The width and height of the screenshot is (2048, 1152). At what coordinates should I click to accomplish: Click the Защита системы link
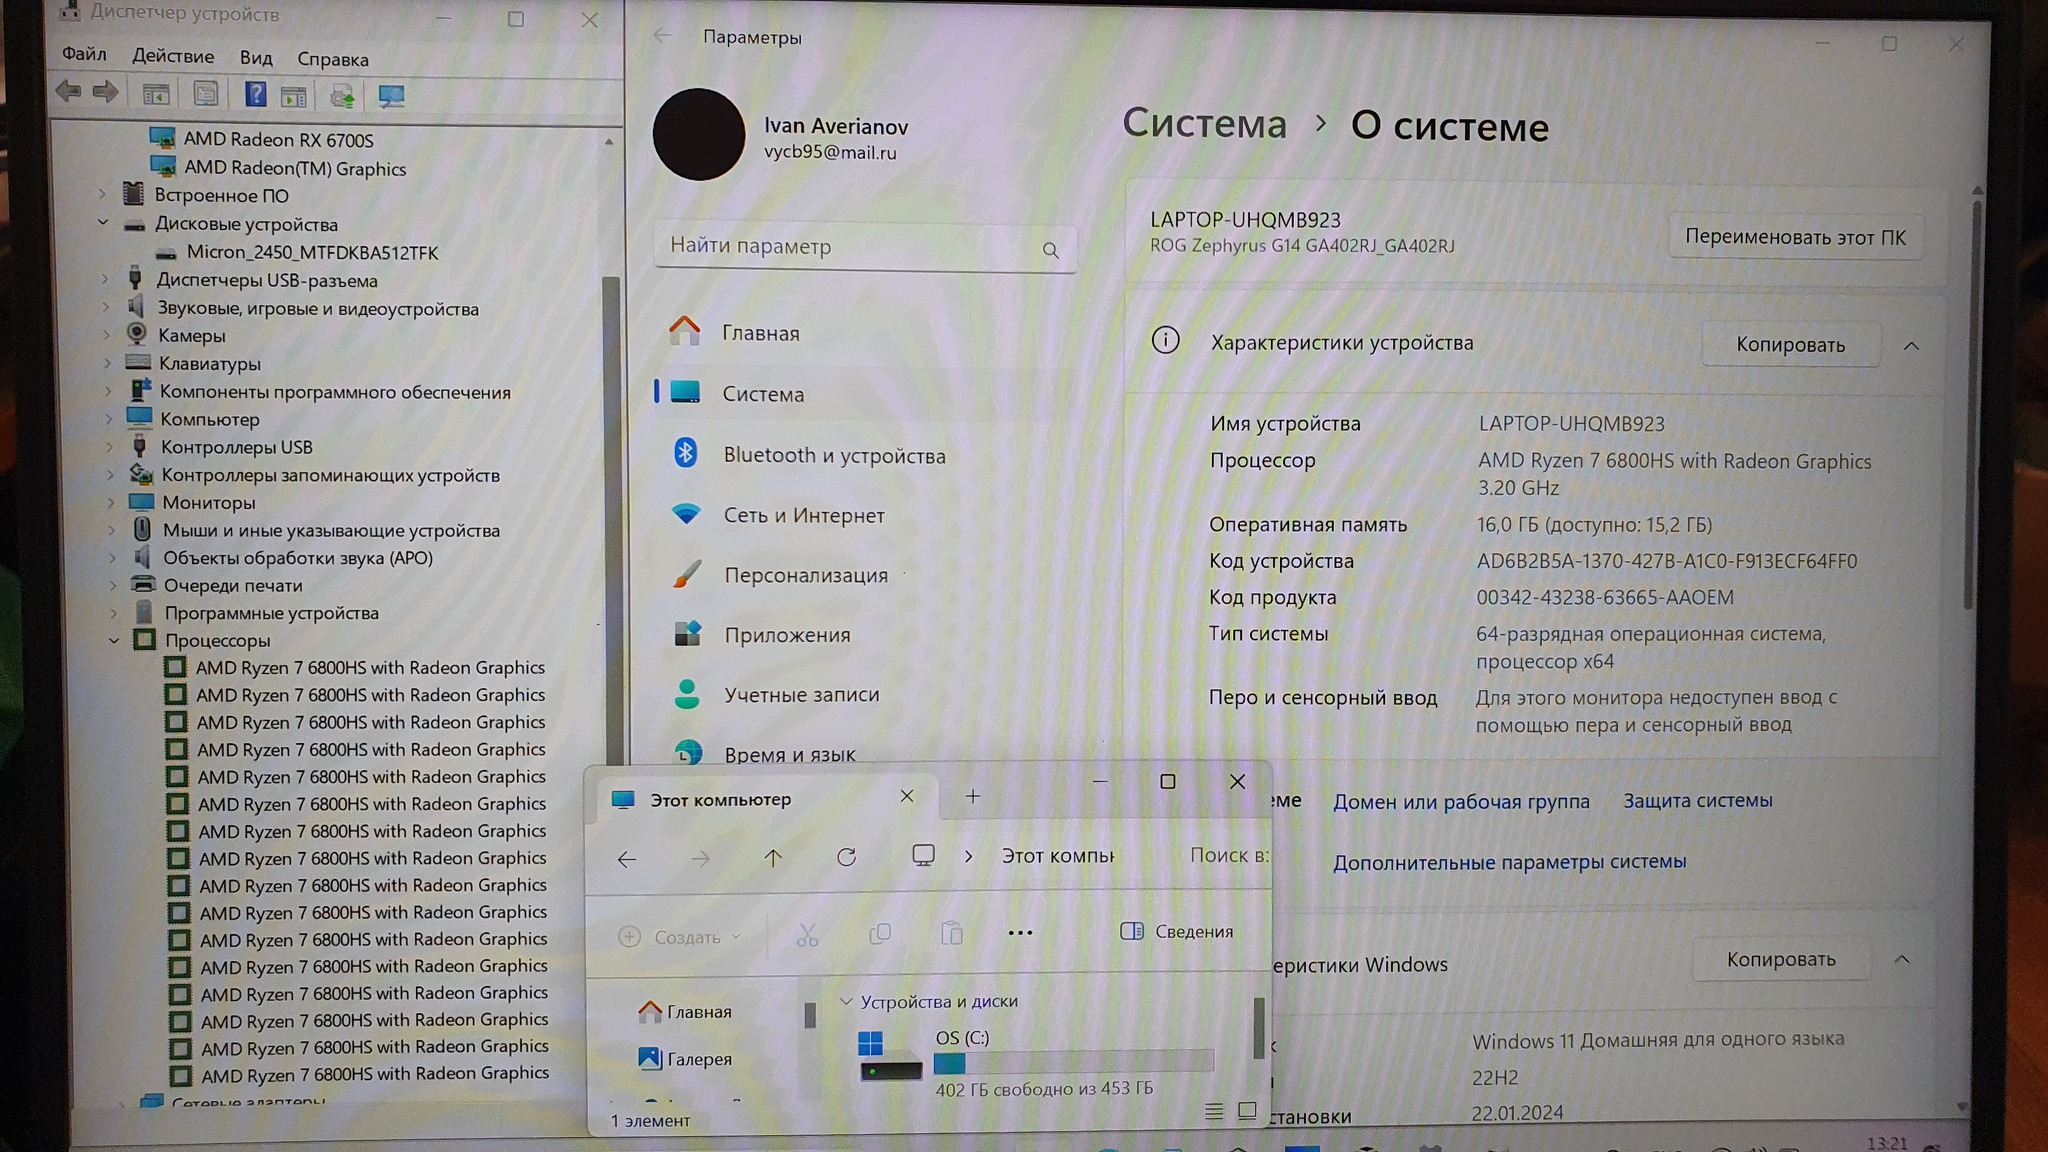pos(1697,801)
